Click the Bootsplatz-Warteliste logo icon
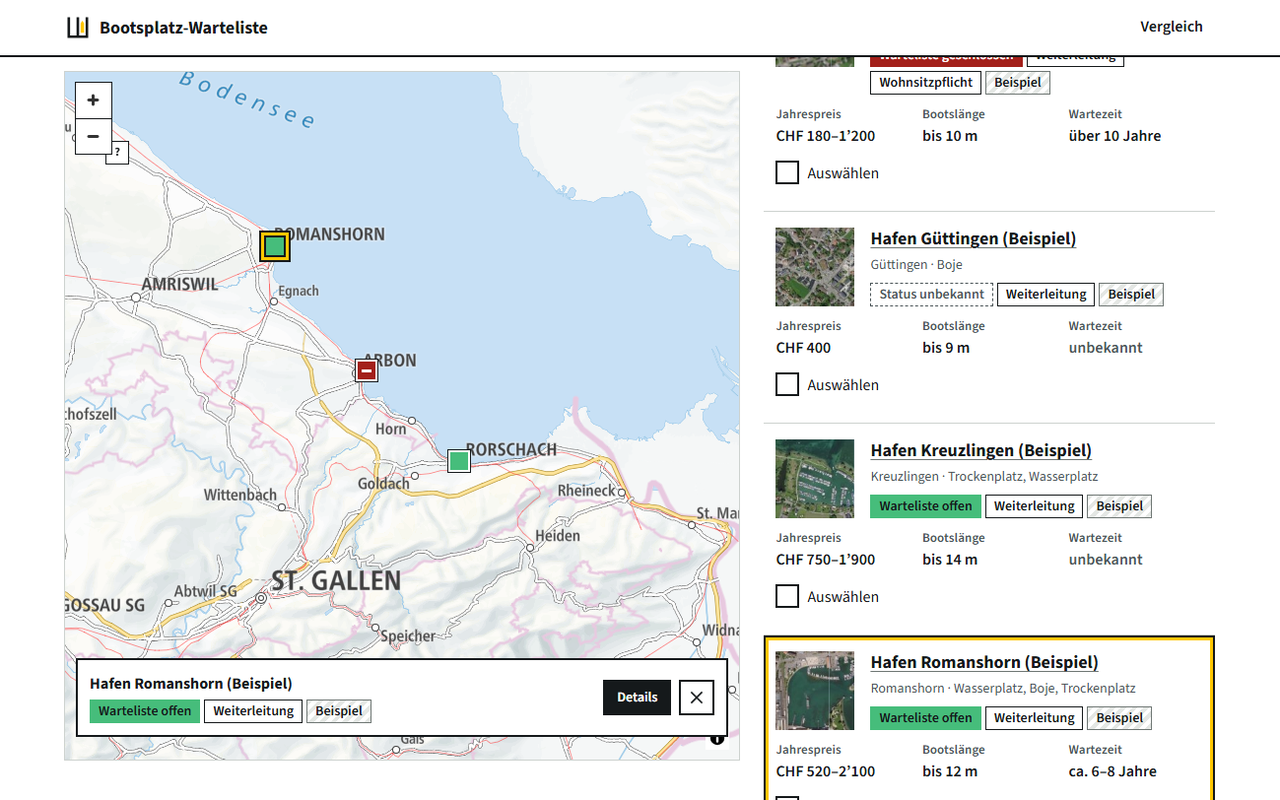Image resolution: width=1280 pixels, height=800 pixels. coord(78,28)
